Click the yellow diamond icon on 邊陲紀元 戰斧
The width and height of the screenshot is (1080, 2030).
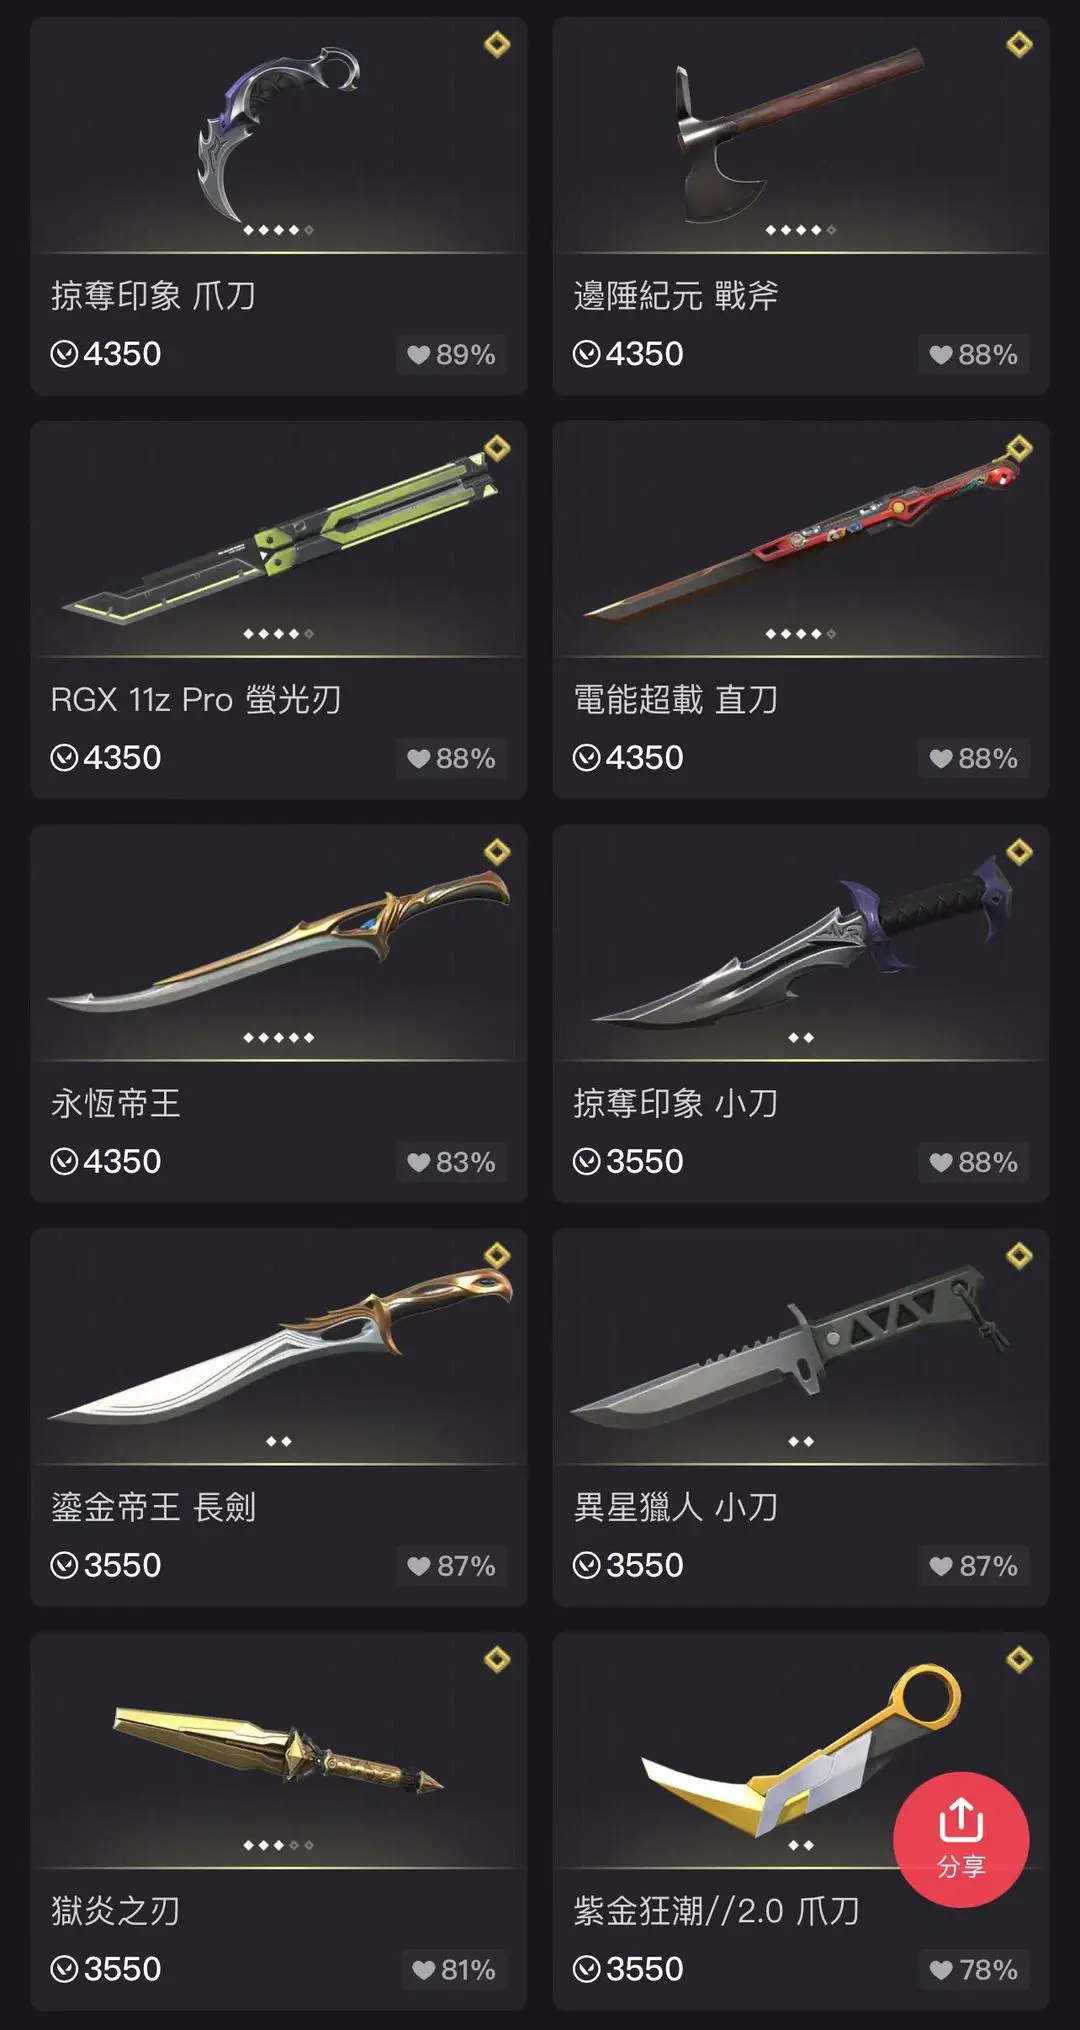[x=1019, y=44]
